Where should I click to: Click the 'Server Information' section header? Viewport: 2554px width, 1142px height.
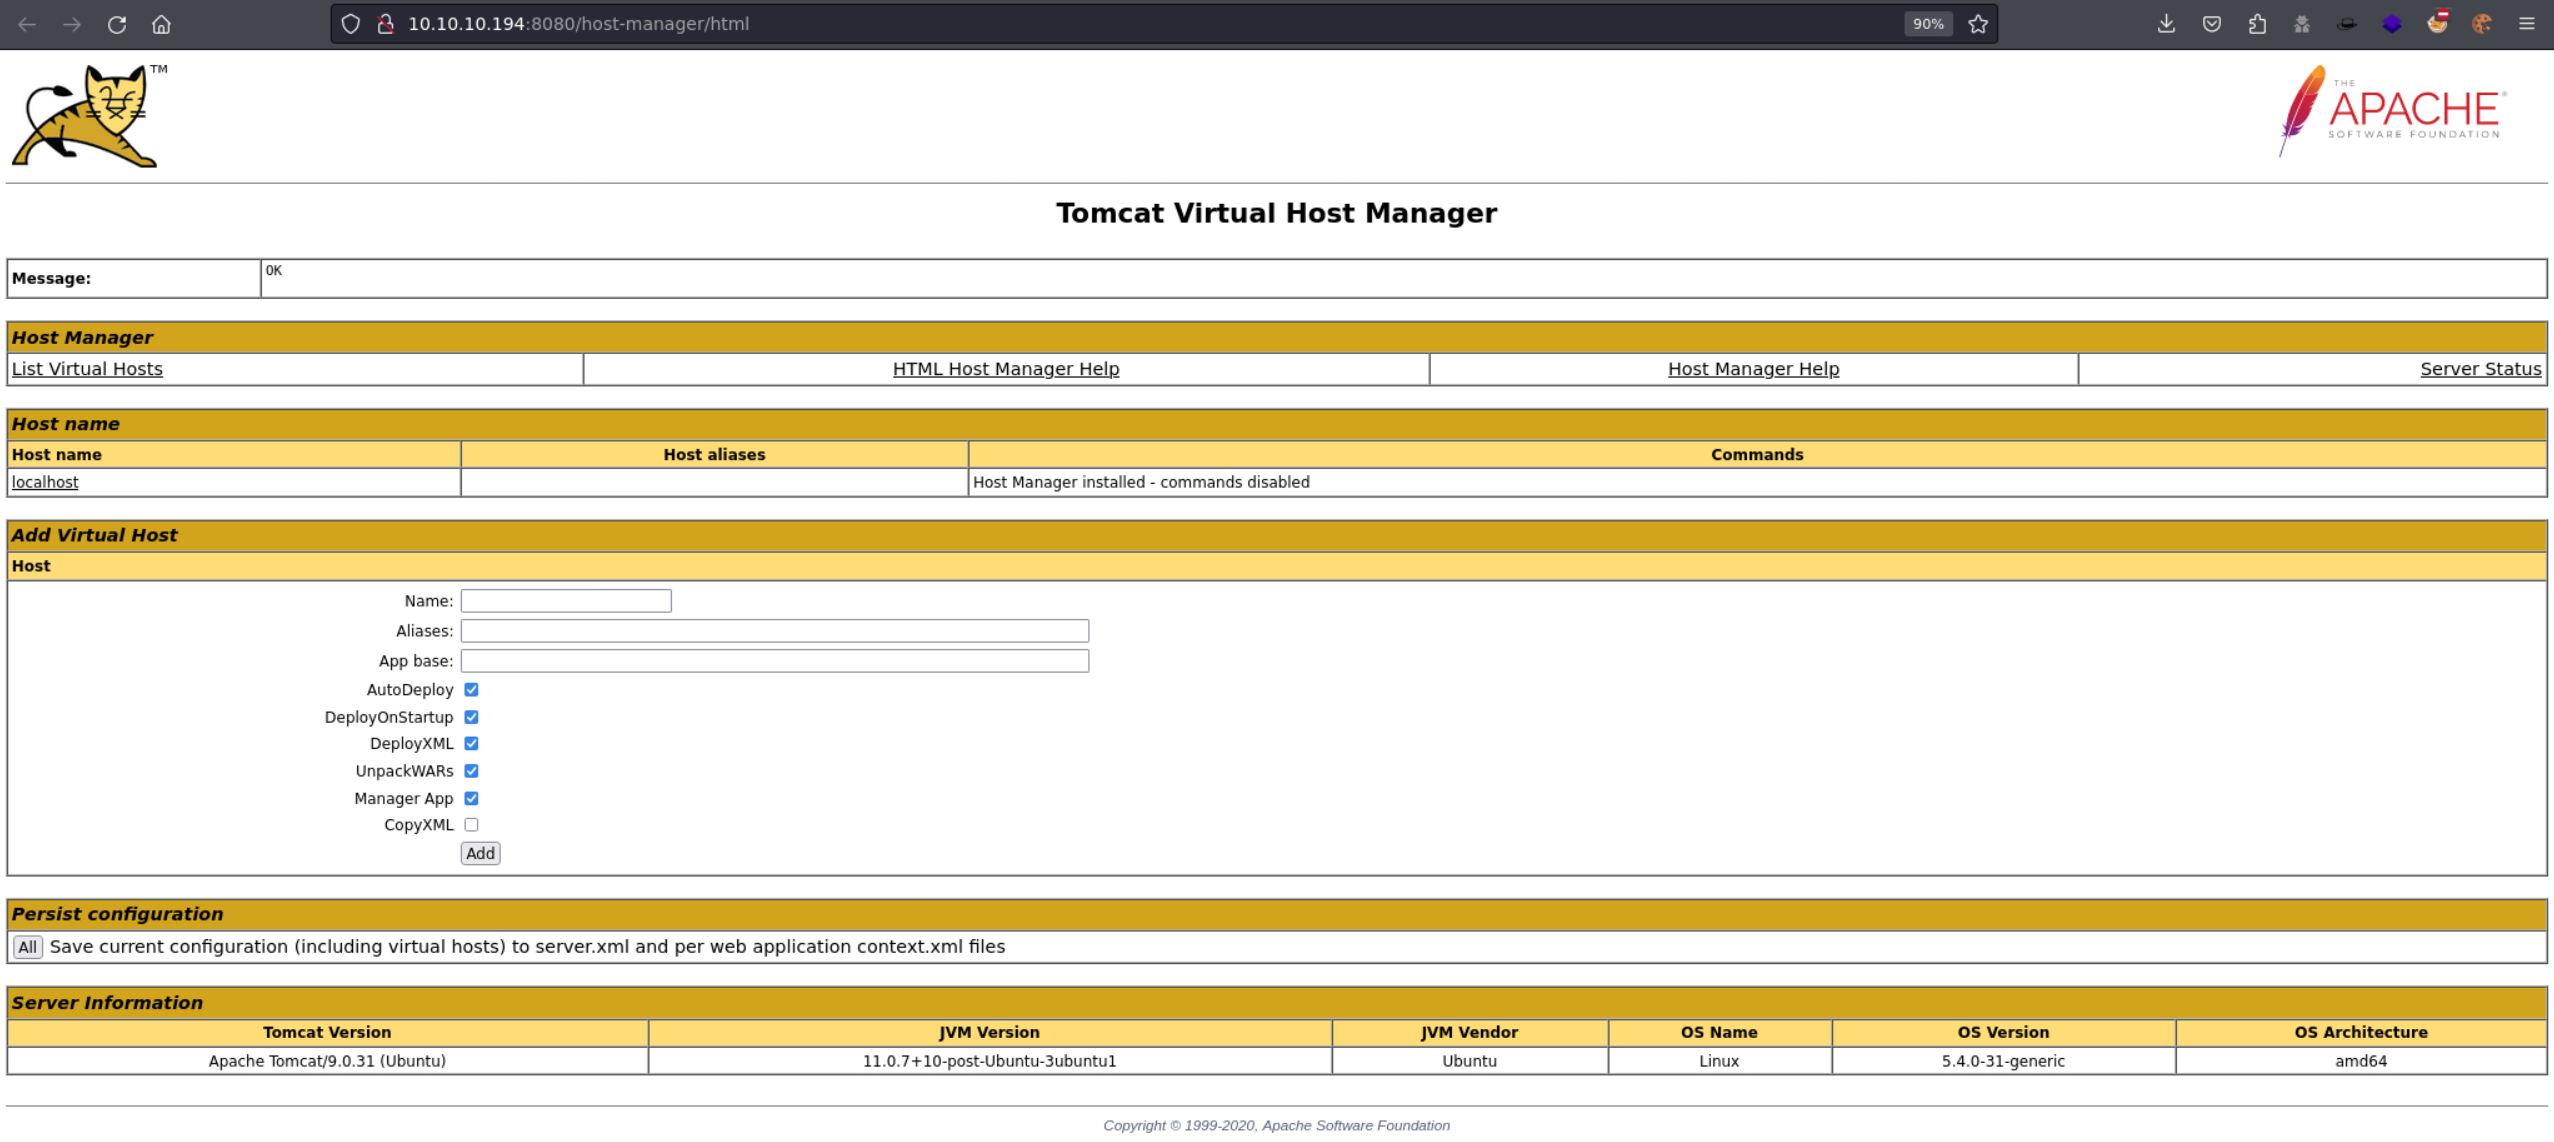(x=1277, y=1003)
